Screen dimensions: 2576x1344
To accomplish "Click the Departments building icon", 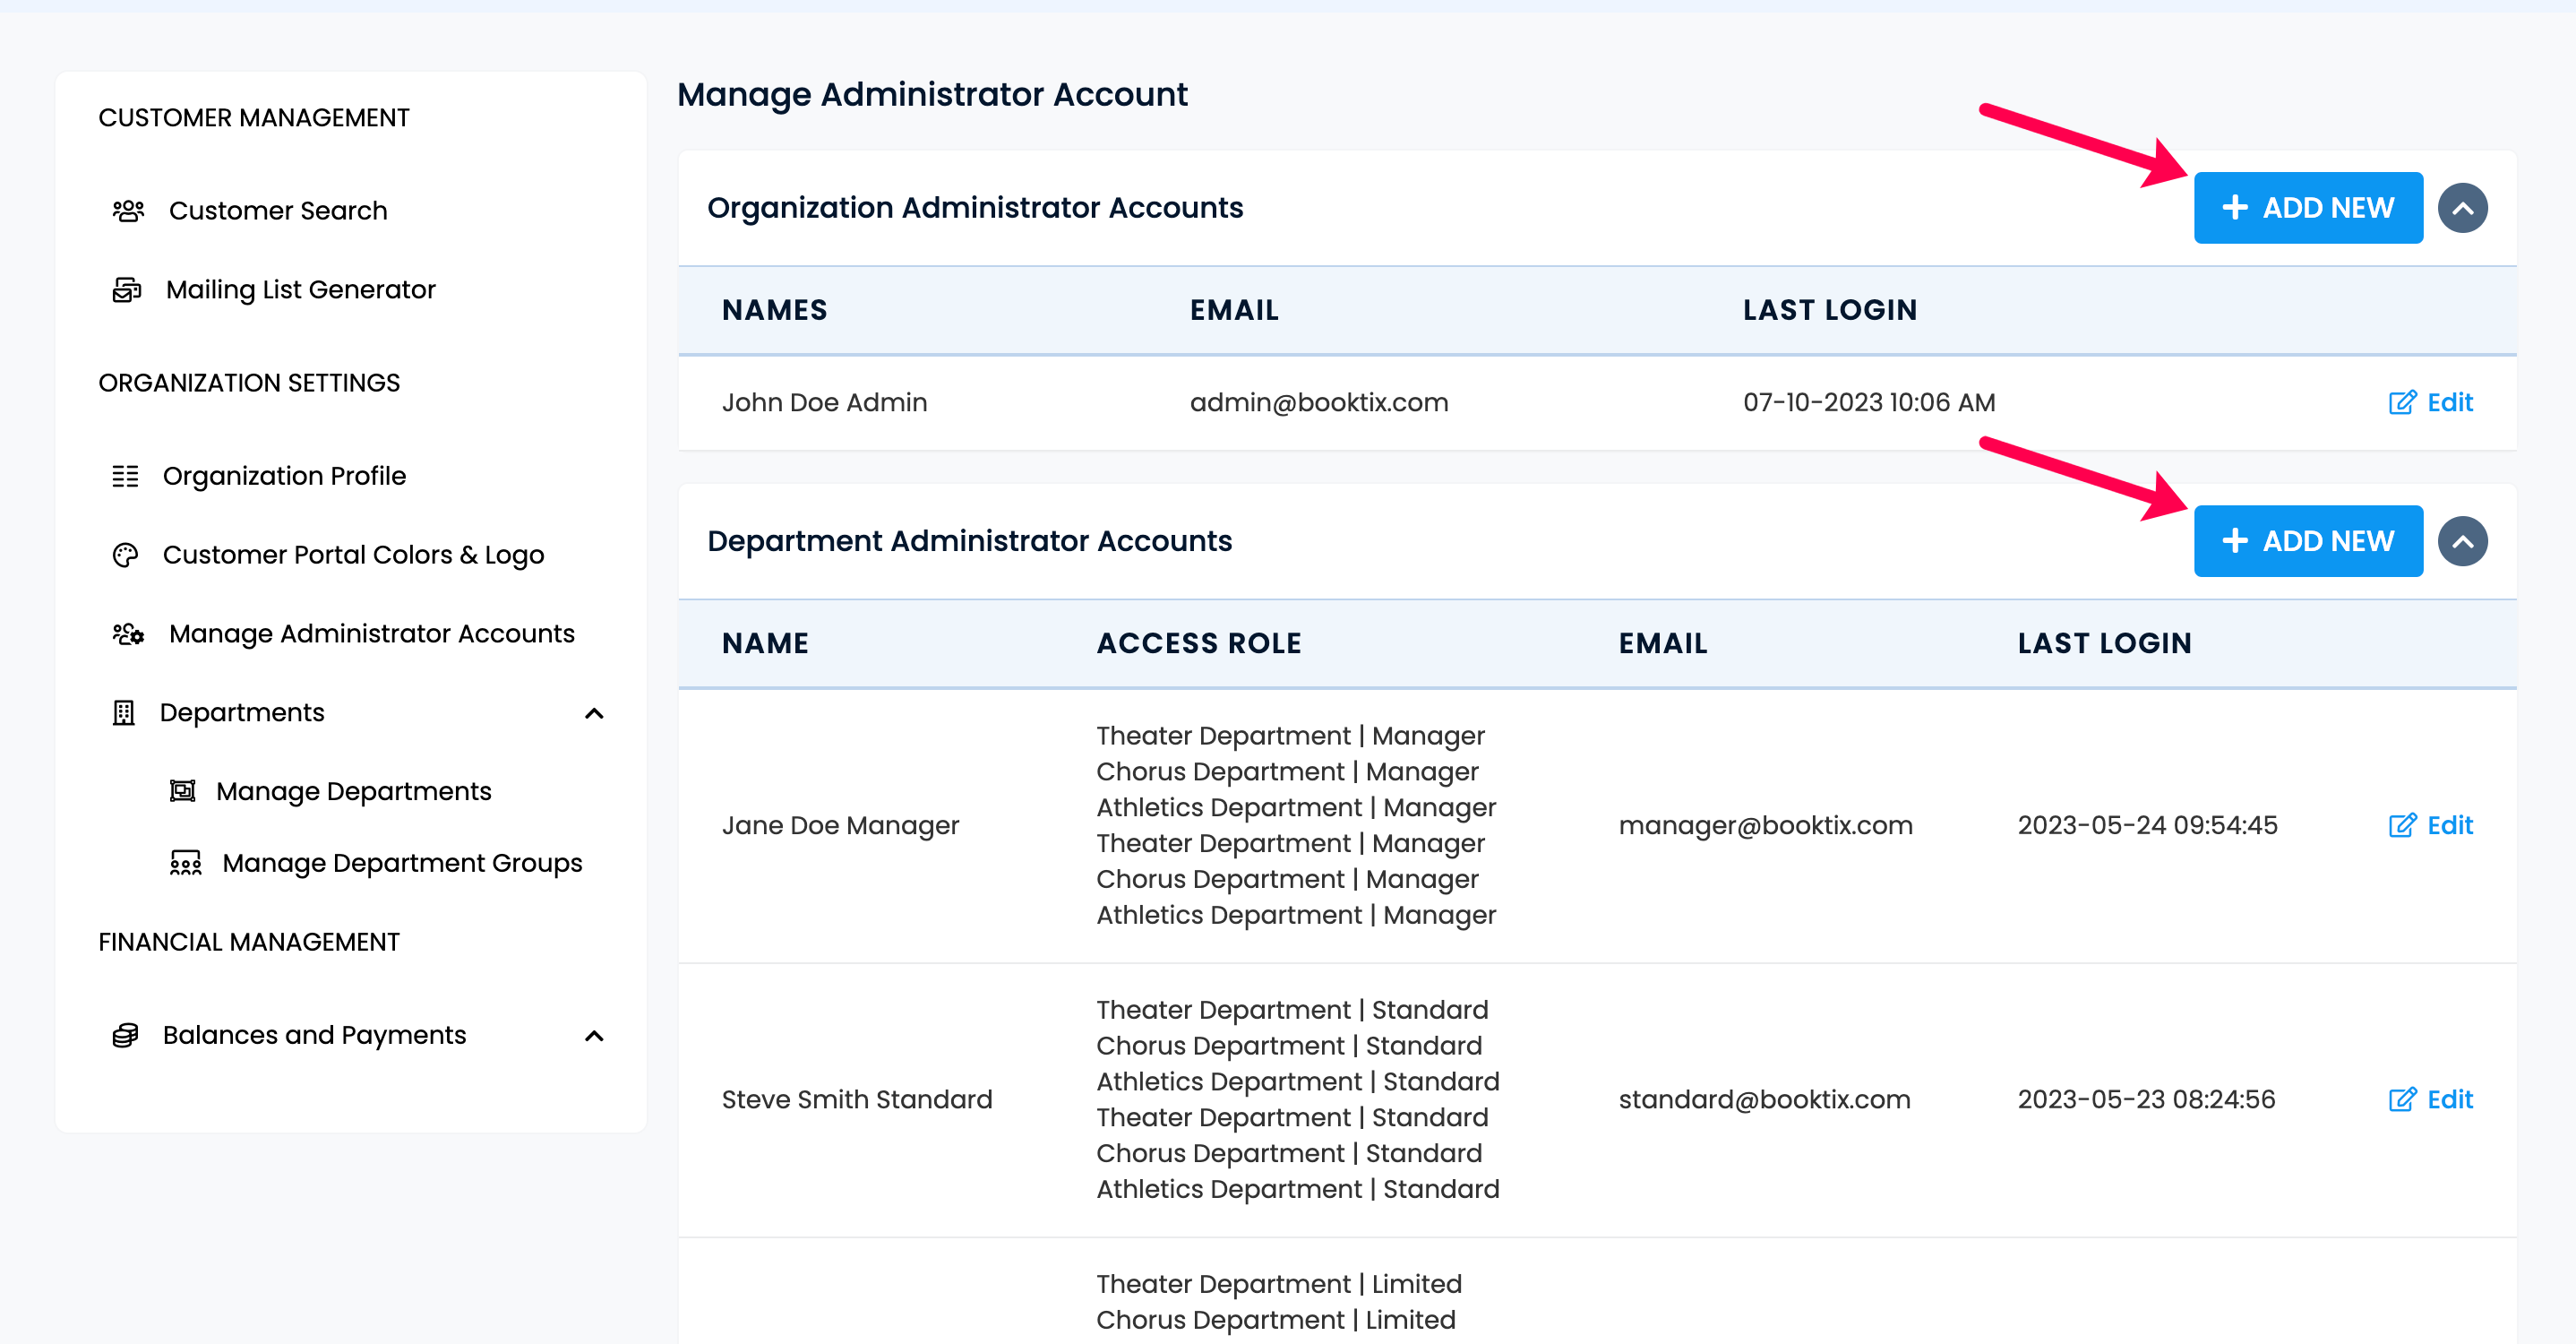I will click(124, 713).
